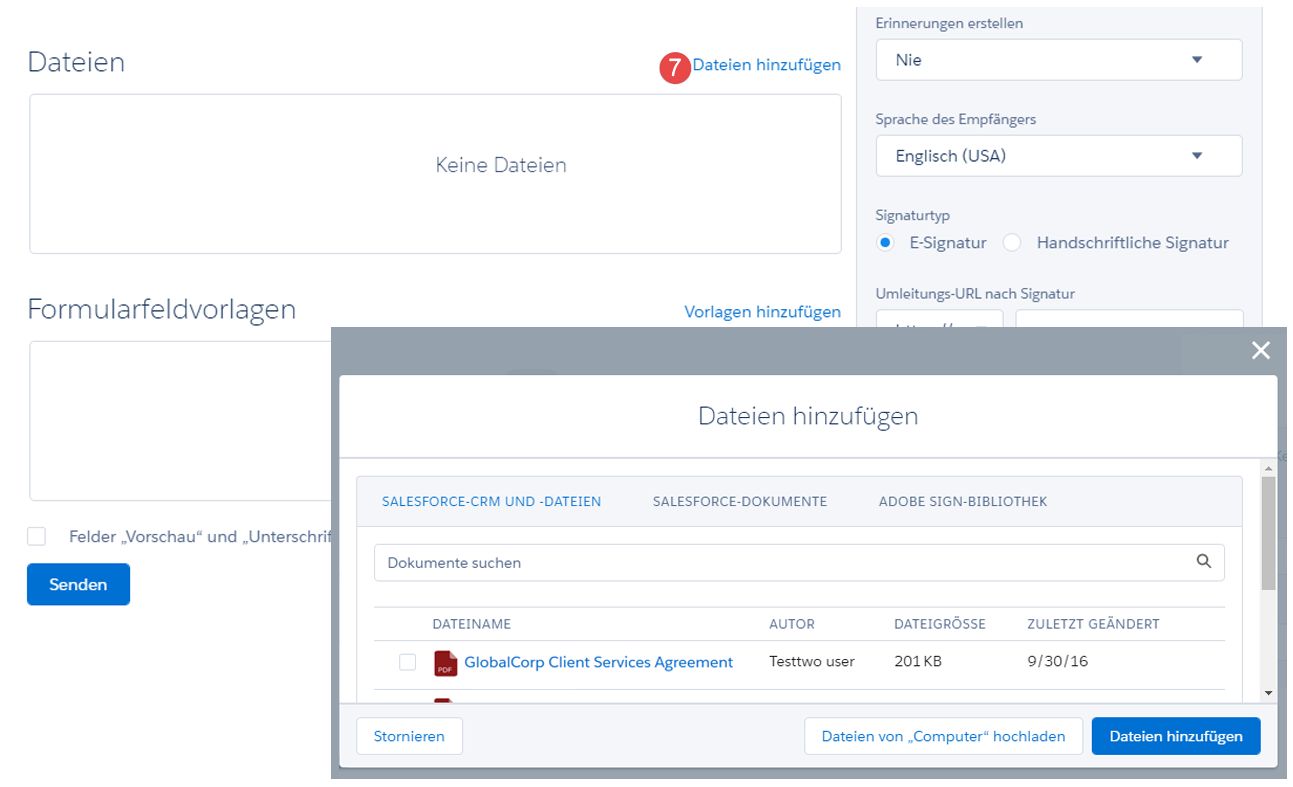Click the Dateigrösse column header
Viewport: 1293px width, 787px height.
coord(940,624)
